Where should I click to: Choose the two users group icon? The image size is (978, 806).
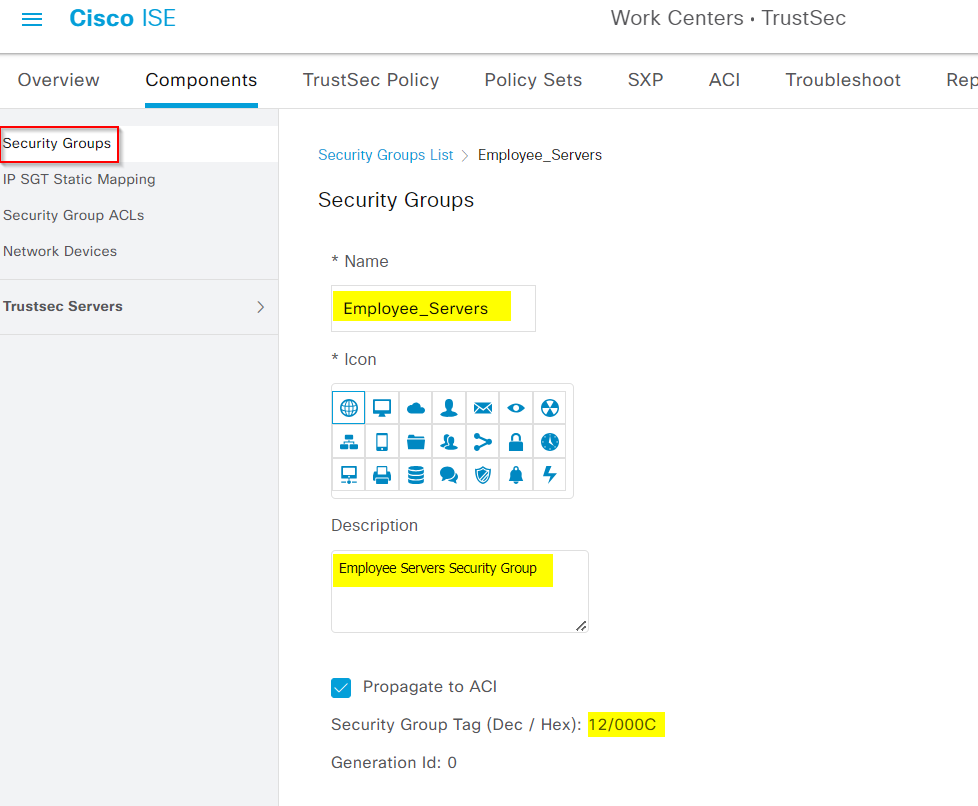[449, 442]
